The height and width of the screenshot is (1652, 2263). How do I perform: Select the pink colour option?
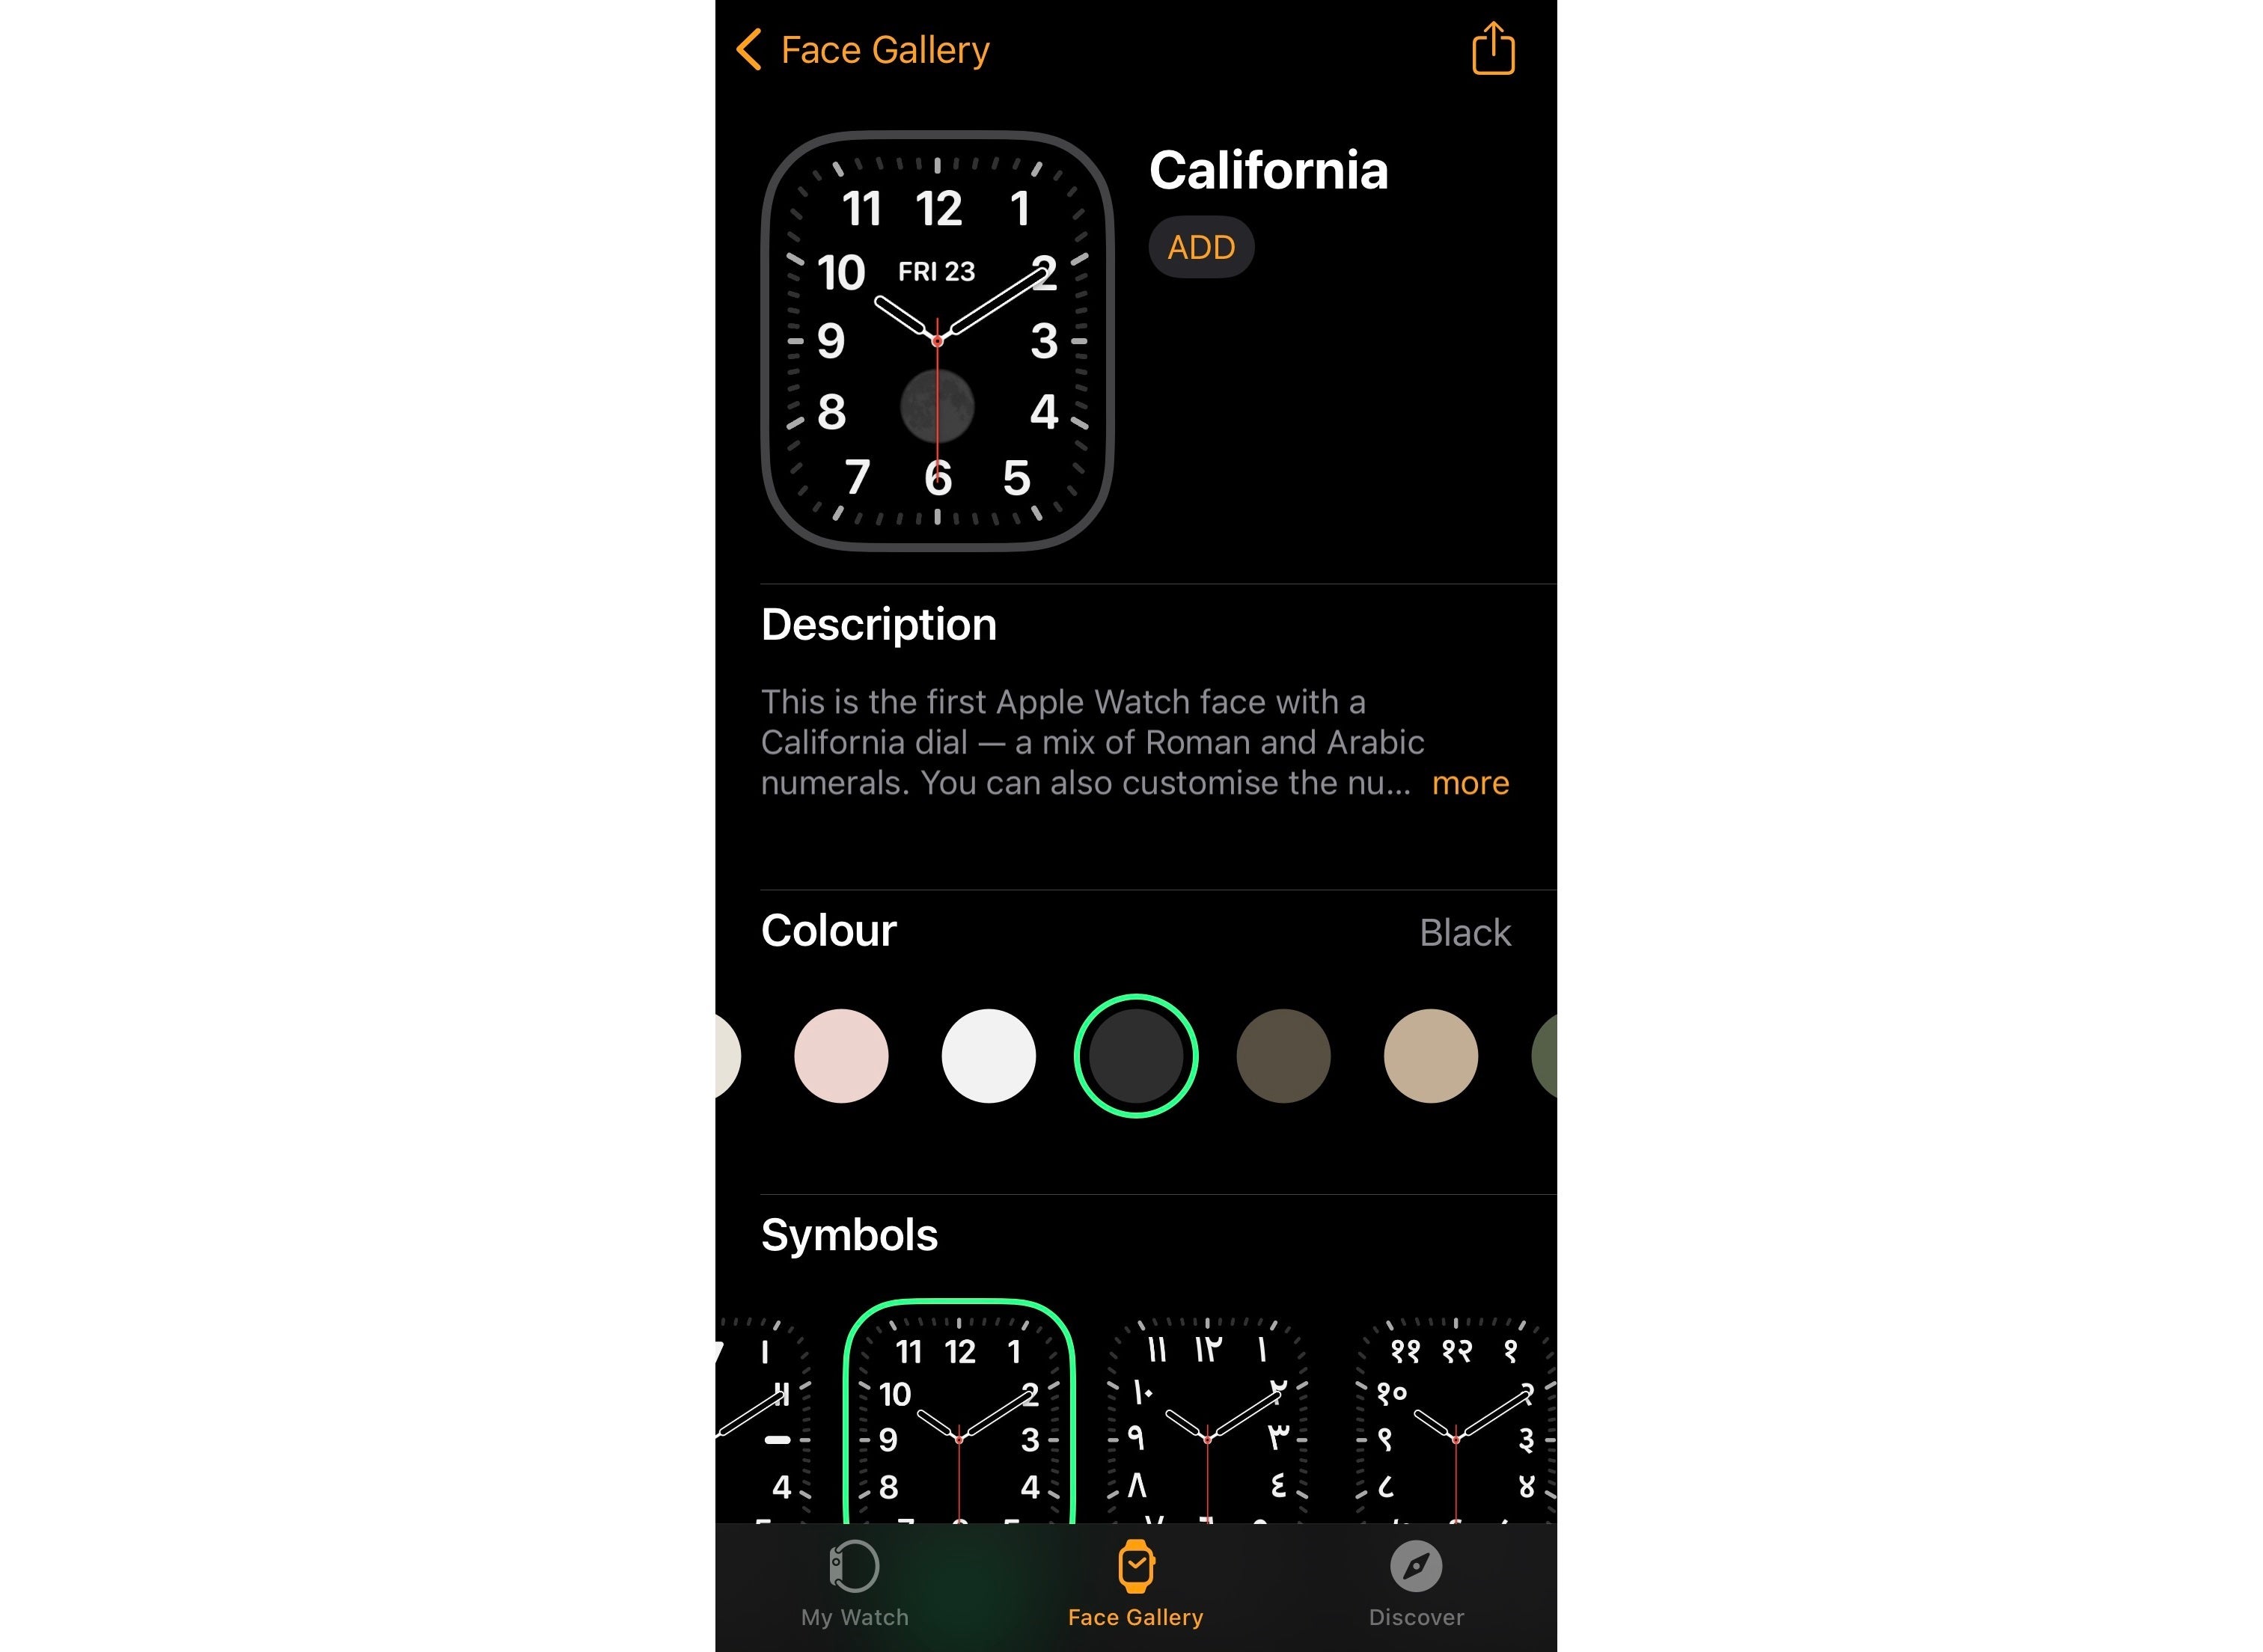click(x=842, y=1051)
